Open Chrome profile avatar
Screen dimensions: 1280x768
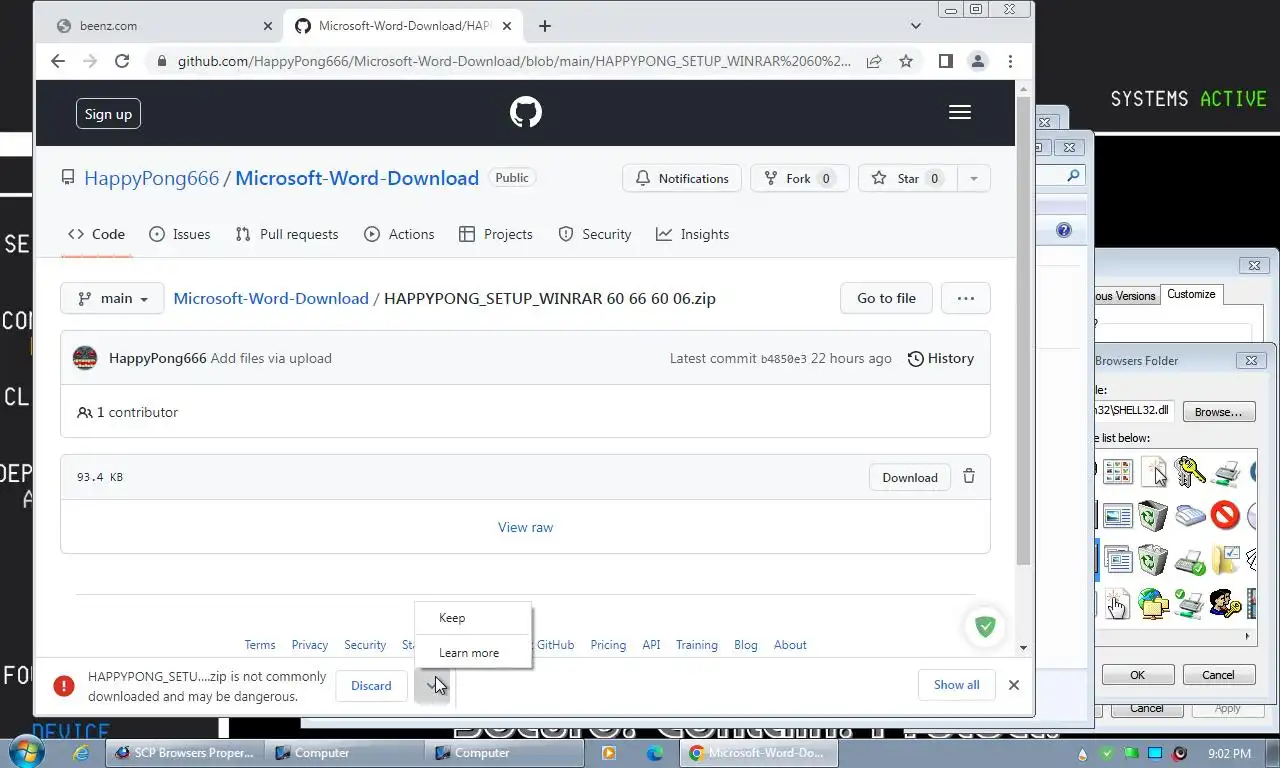click(x=978, y=61)
